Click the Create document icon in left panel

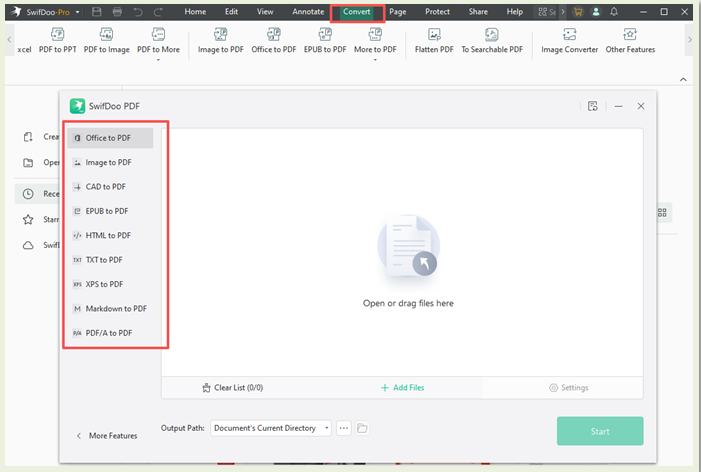click(28, 137)
